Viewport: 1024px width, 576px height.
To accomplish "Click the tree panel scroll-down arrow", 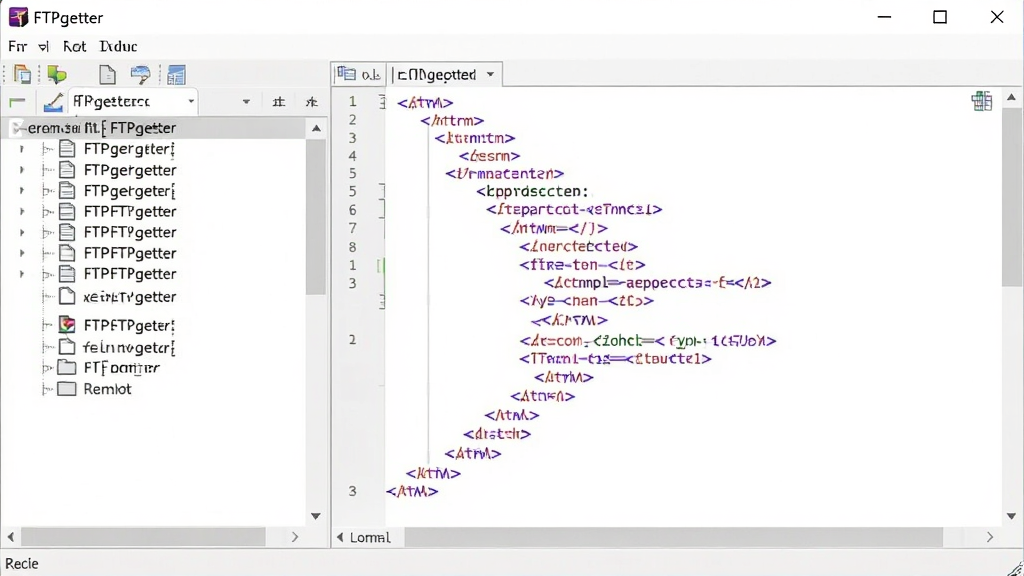I will tap(316, 516).
